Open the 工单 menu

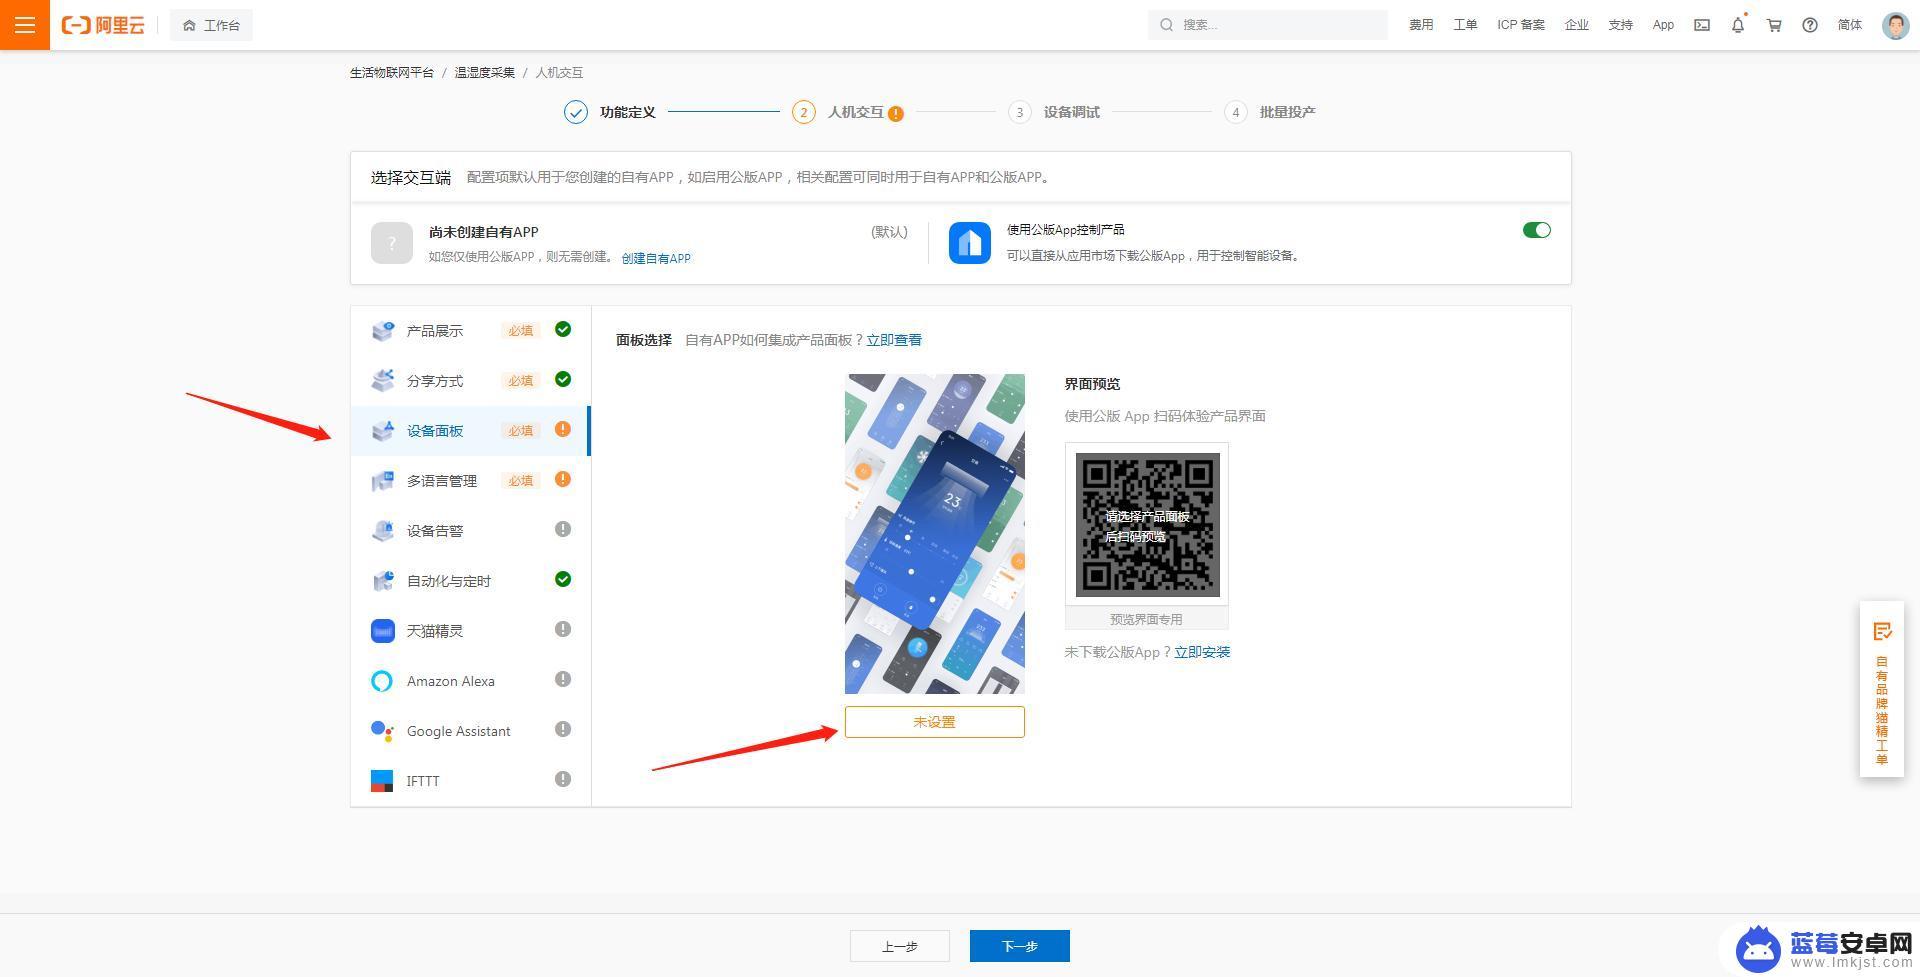[x=1465, y=25]
